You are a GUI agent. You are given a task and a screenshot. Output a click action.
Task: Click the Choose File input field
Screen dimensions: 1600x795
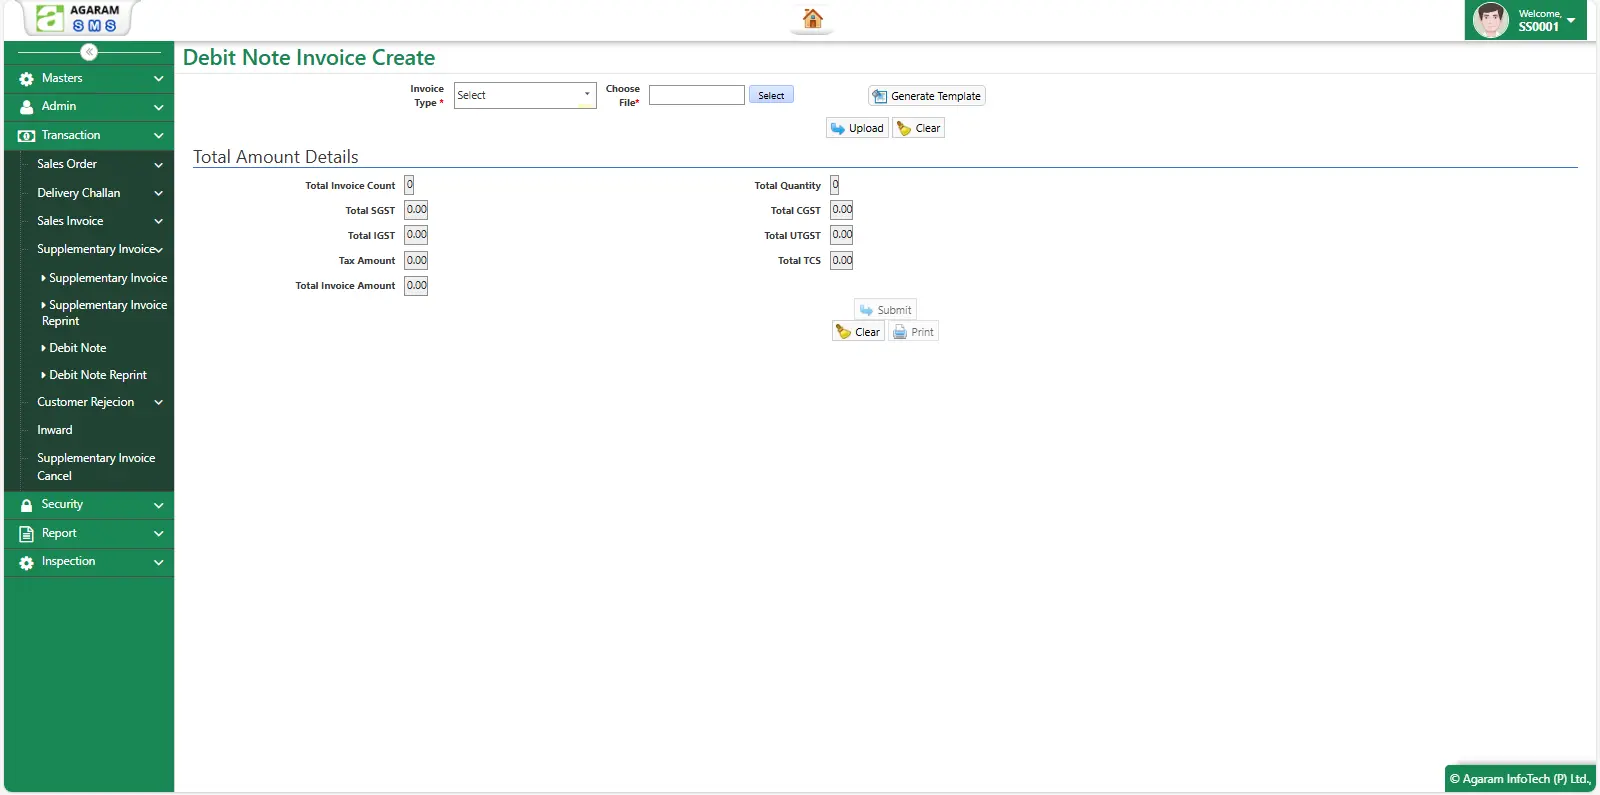coord(697,95)
